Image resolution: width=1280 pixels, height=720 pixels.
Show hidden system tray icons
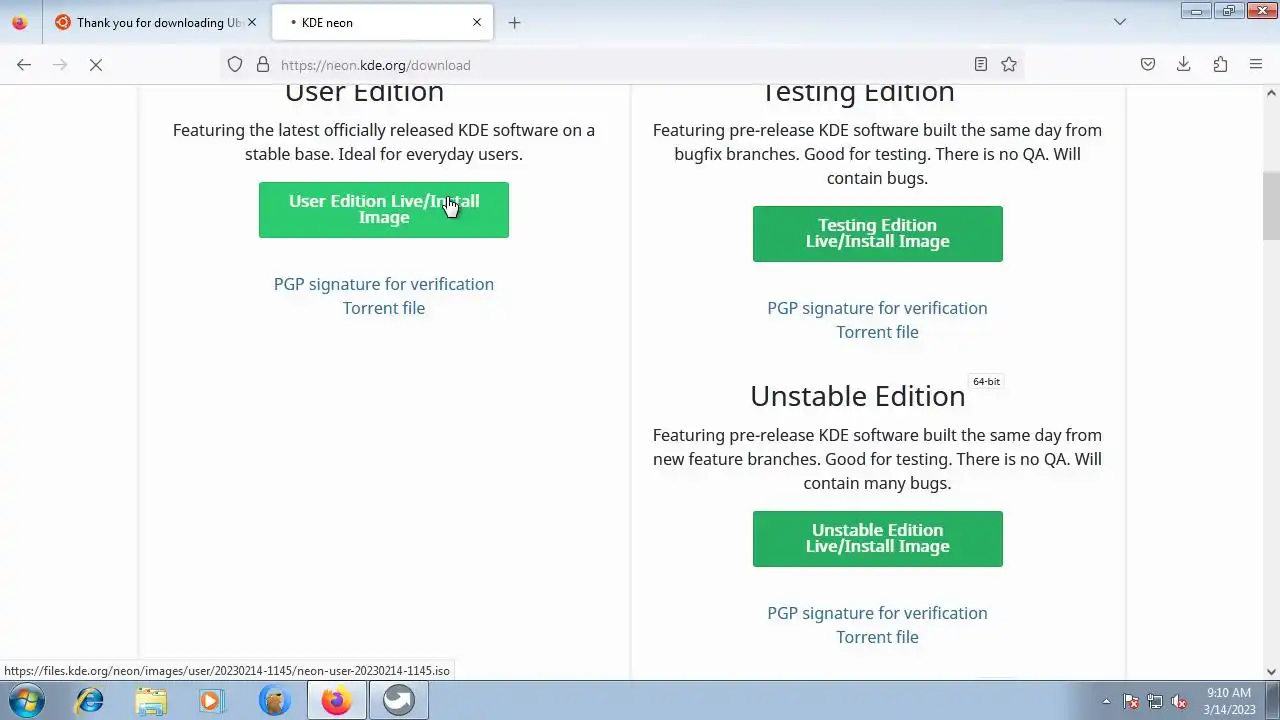(x=1106, y=701)
